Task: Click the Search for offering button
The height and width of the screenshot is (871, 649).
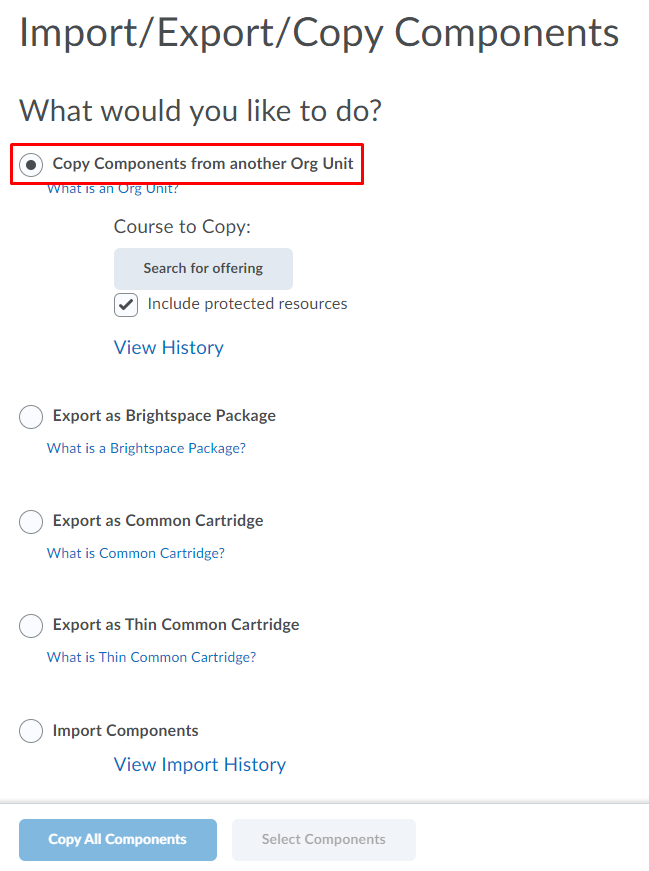Action: pyautogui.click(x=203, y=269)
